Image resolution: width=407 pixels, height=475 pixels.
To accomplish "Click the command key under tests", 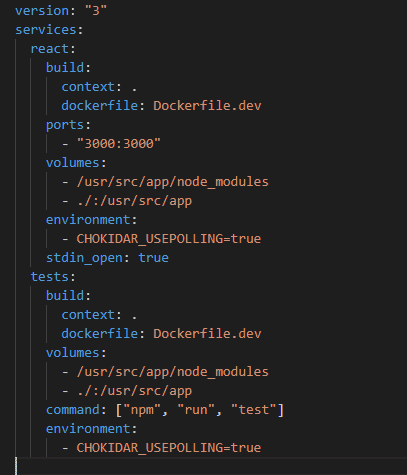I will click(73, 410).
